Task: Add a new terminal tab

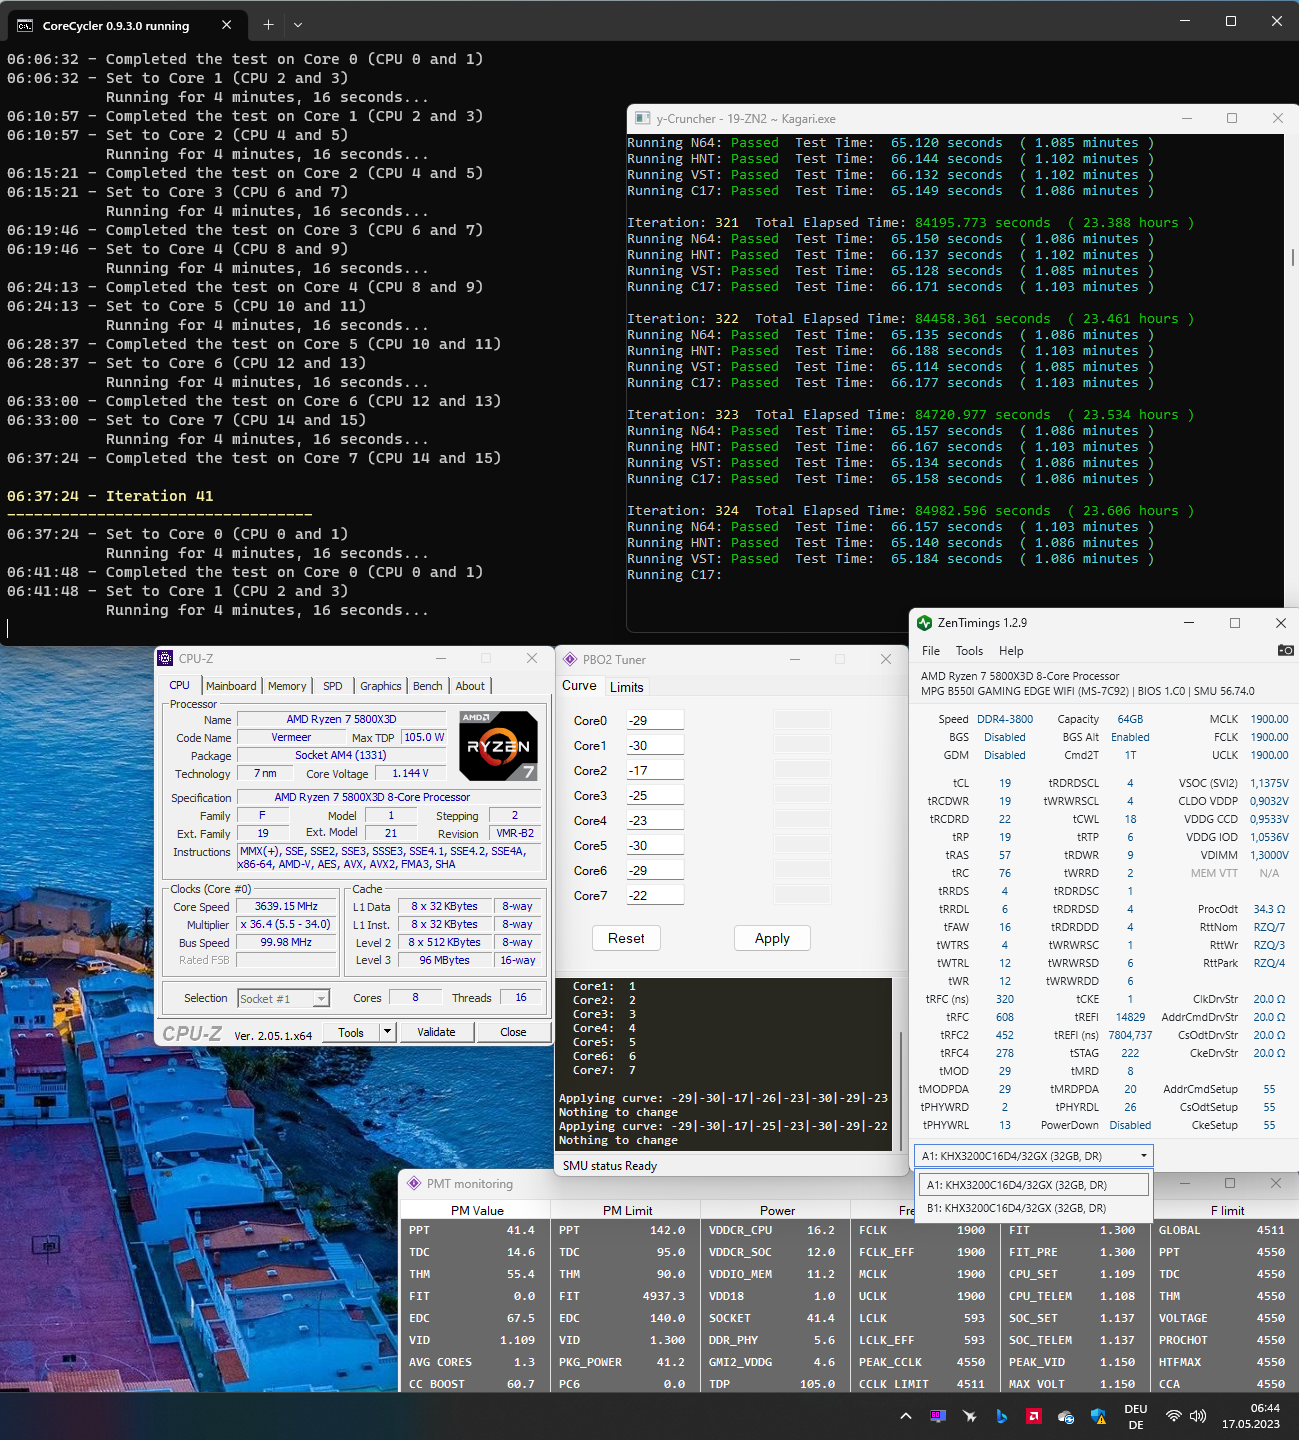Action: pos(268,25)
